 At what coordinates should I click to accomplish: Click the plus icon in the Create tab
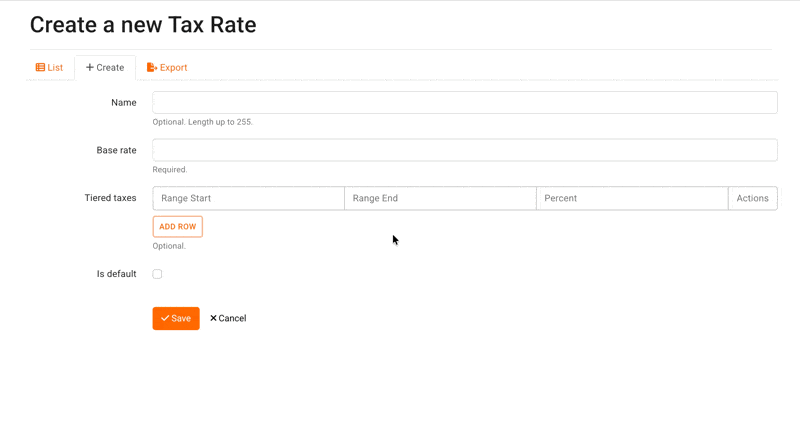(90, 68)
